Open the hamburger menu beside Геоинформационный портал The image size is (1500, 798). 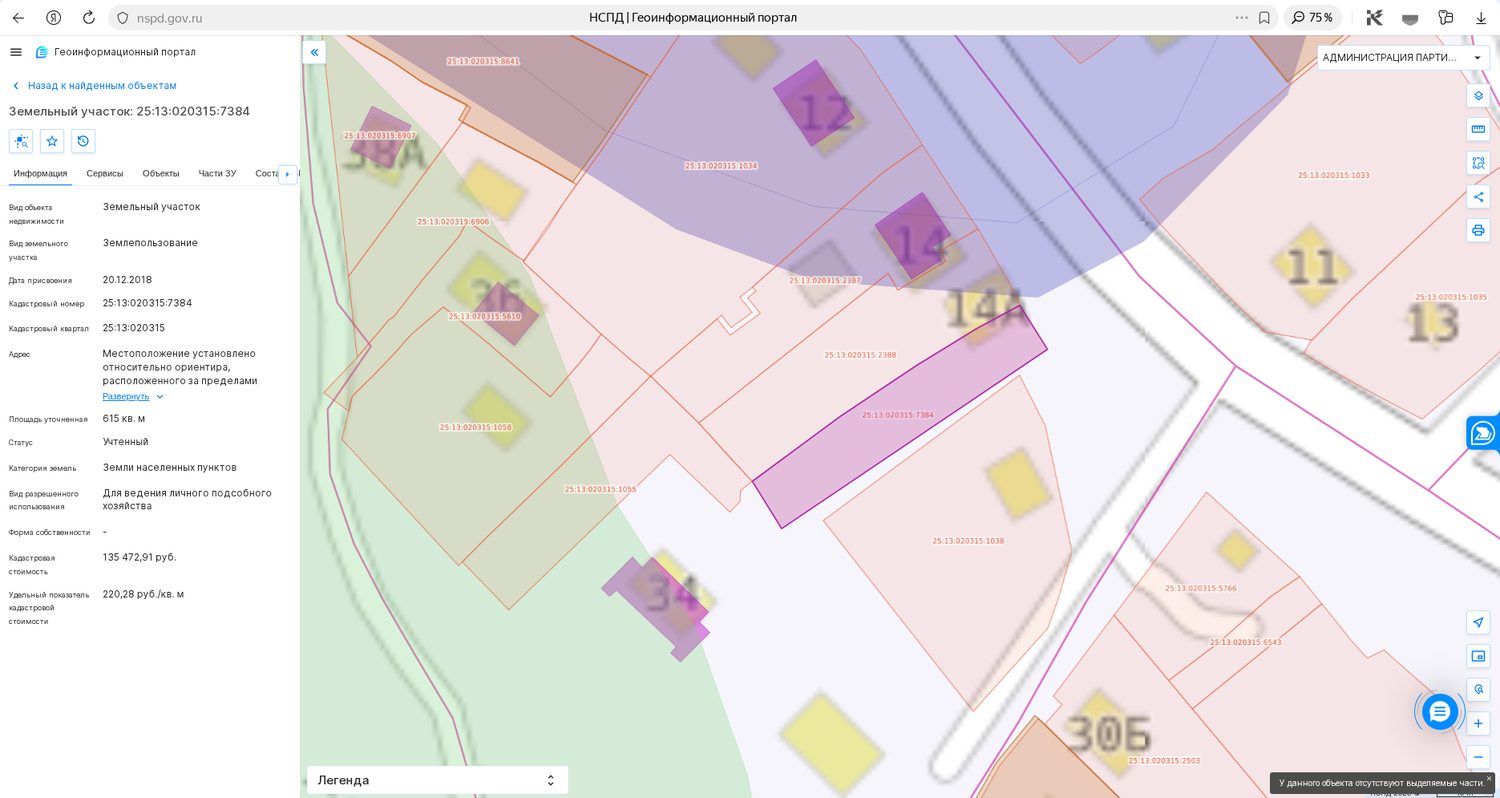15,52
